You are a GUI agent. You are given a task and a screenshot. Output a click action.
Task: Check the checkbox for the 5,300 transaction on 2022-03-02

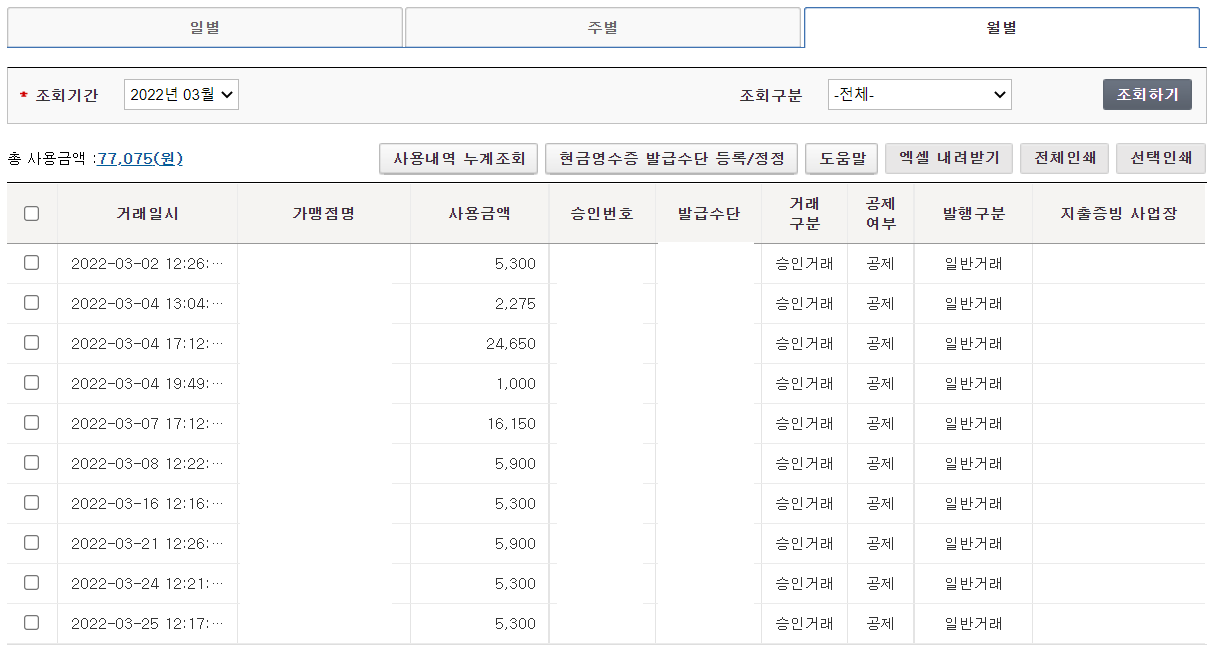31,263
